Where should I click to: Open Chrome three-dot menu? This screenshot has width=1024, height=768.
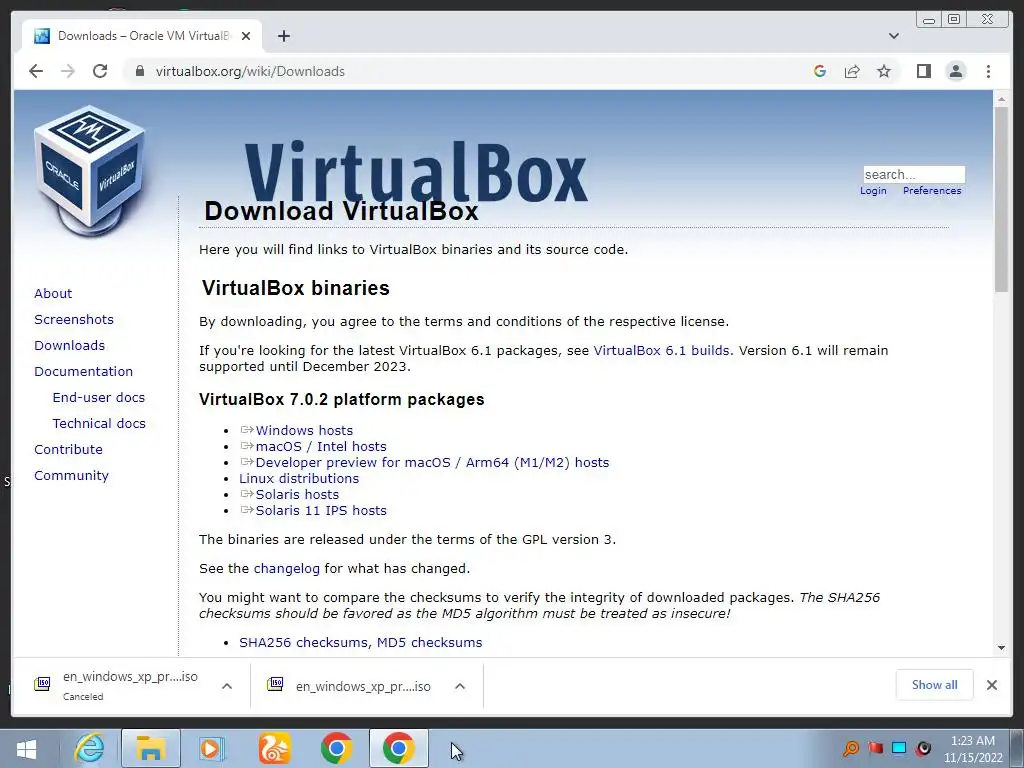click(x=989, y=71)
